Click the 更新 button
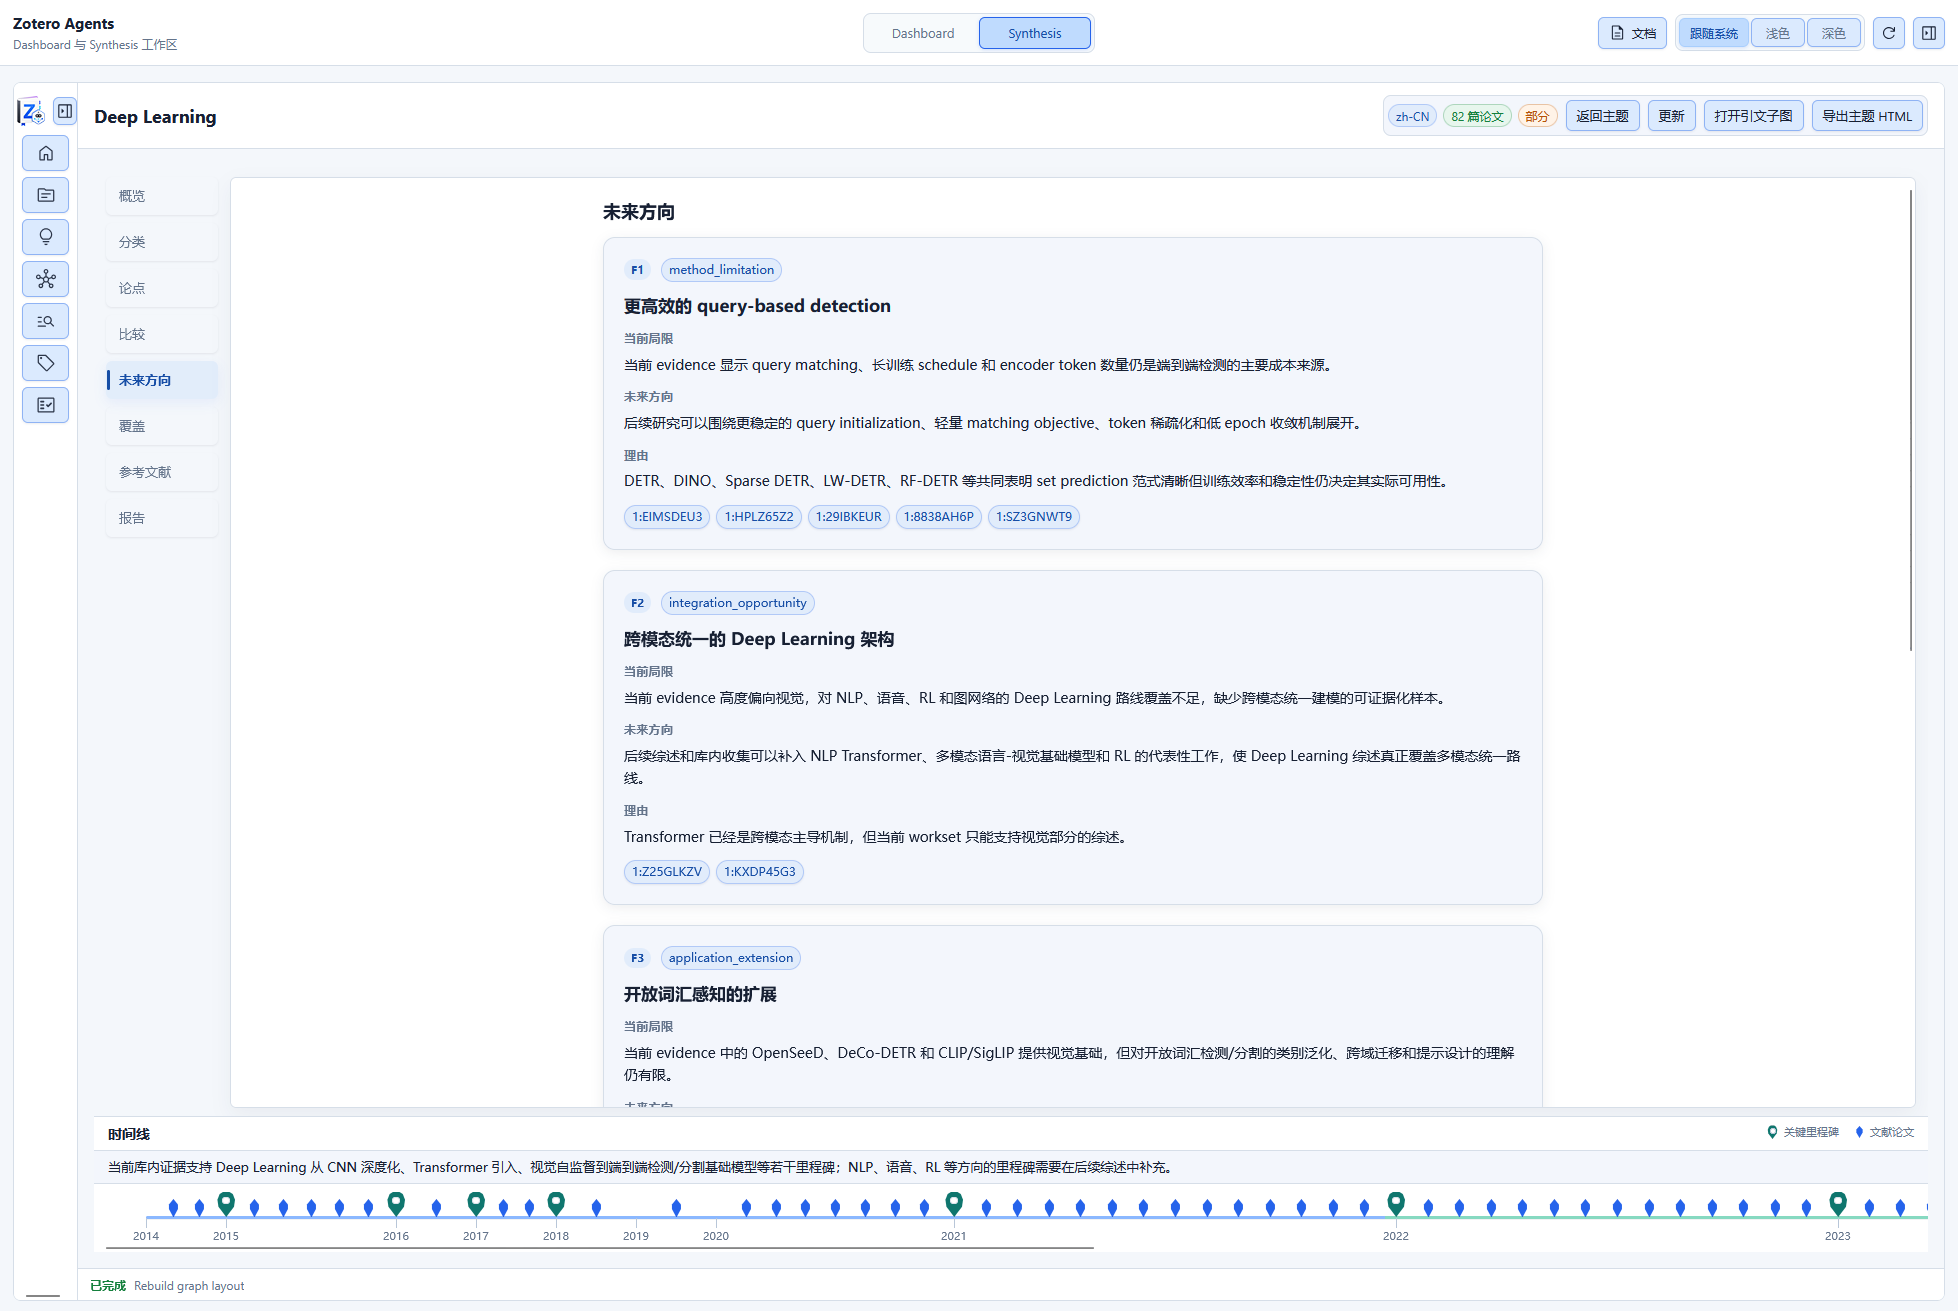The image size is (1958, 1311). (1671, 116)
